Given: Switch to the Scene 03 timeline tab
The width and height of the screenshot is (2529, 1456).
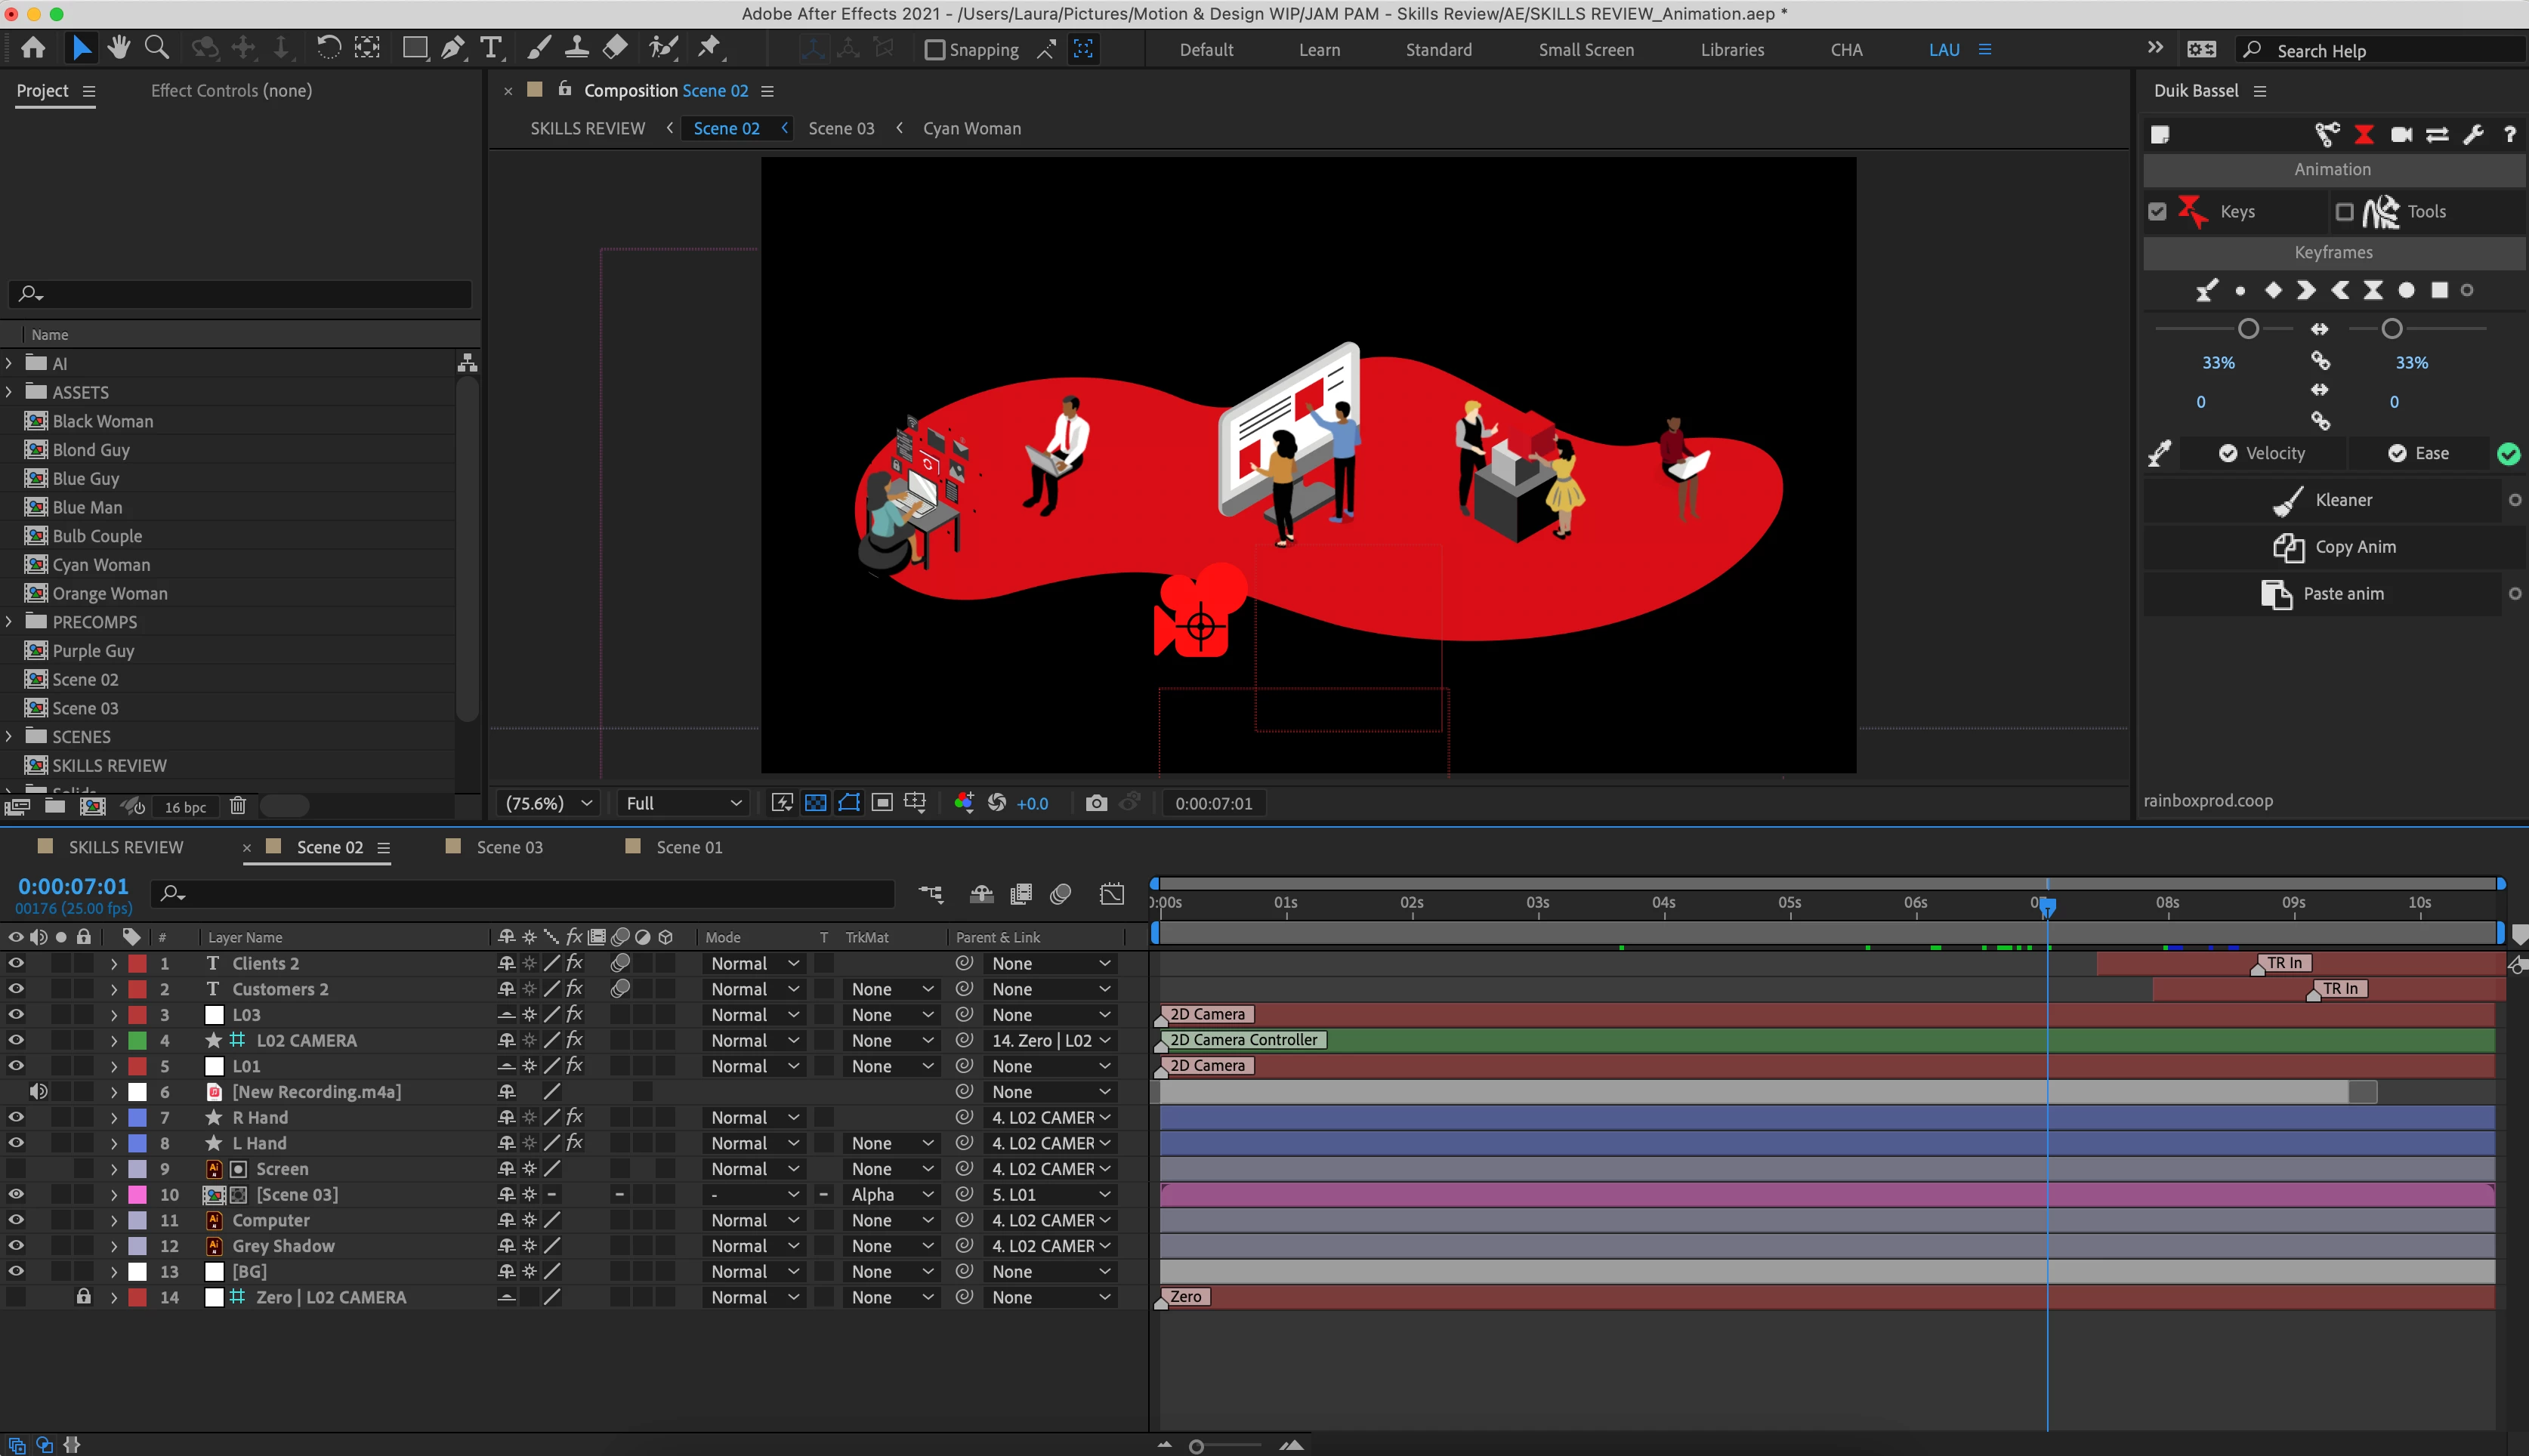Looking at the screenshot, I should [509, 847].
